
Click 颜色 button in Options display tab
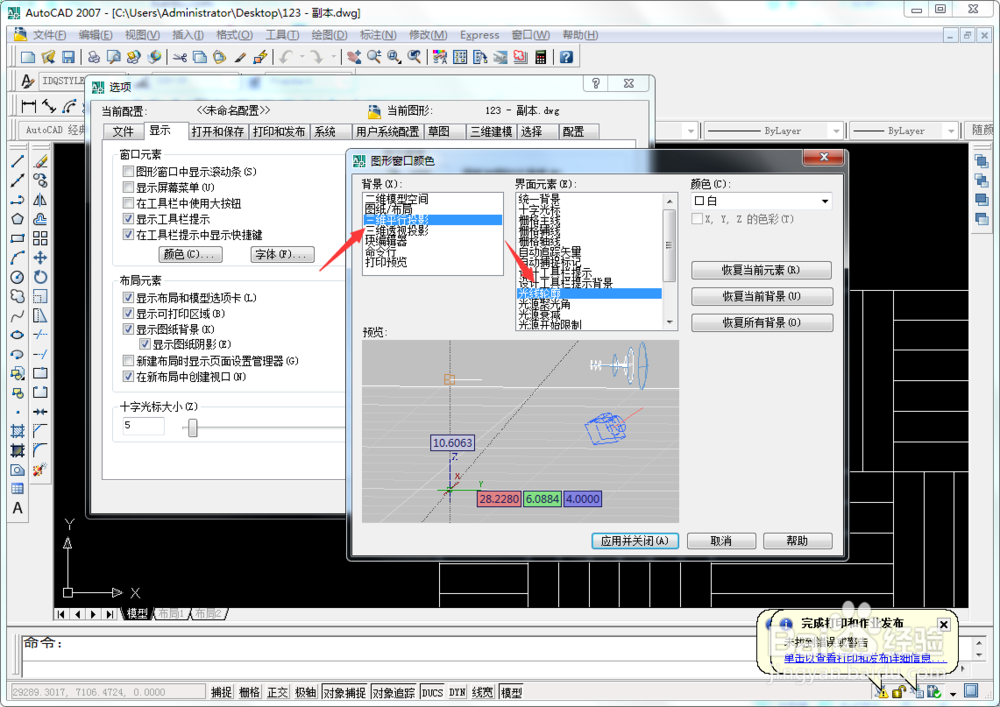click(189, 254)
